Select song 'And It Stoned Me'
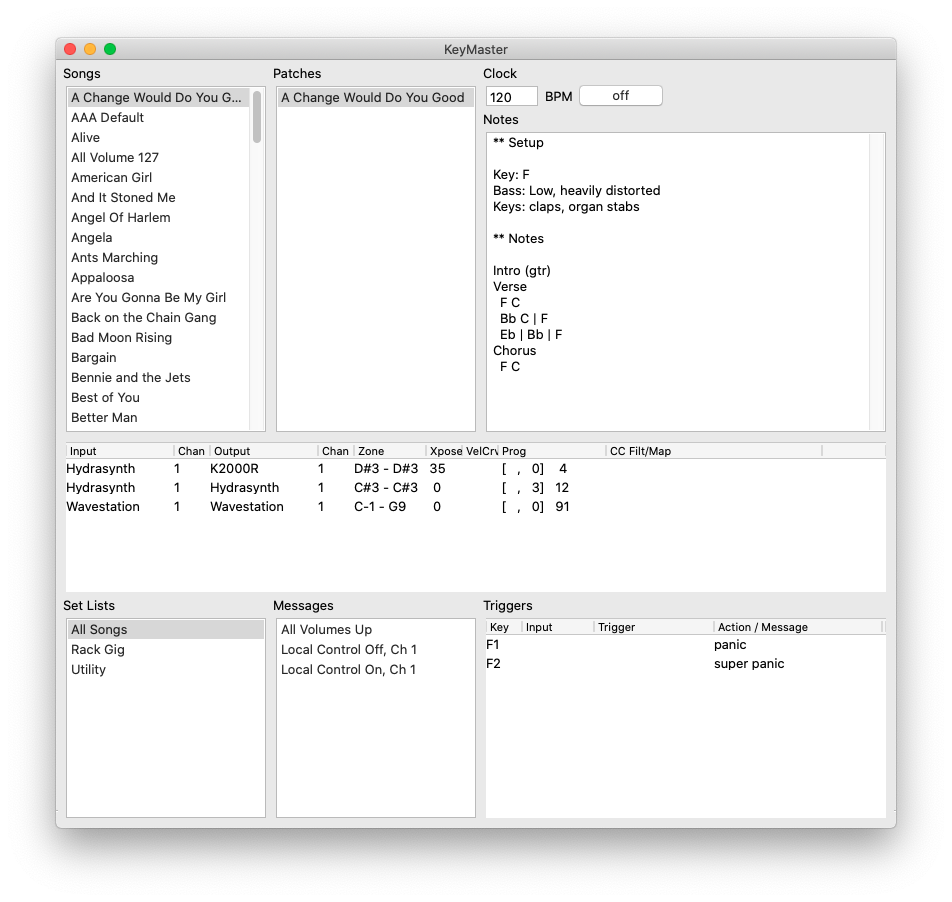952x902 pixels. (158, 198)
